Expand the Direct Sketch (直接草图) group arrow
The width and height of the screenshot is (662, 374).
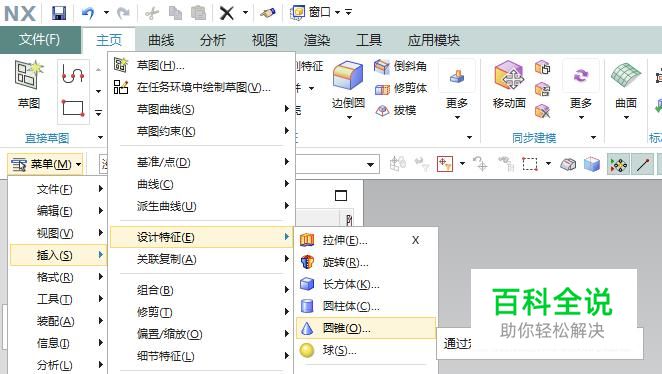100,137
